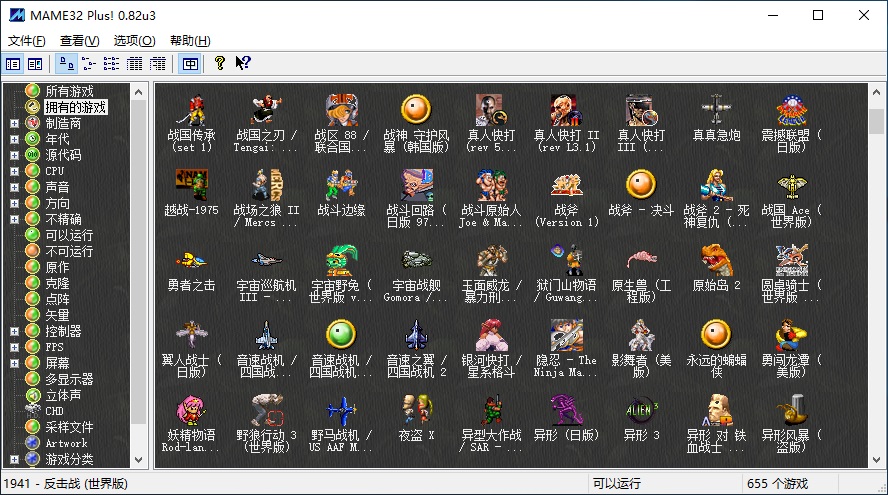Switch to list view in the toolbar
Screen dimensions: 888x495
pos(112,63)
